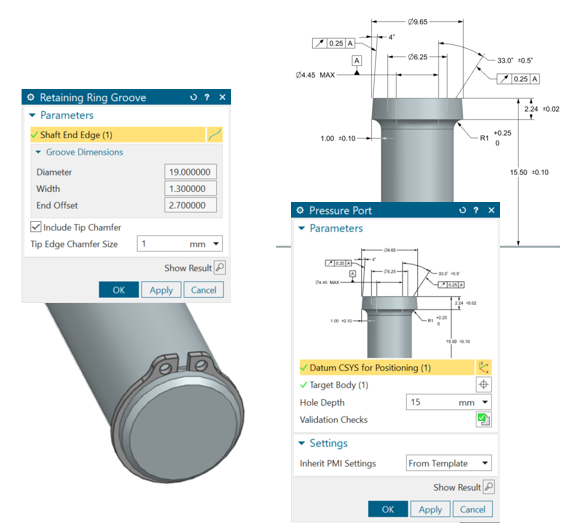Screen dimensions: 565x530
Task: Click the Target Body crosshair selection icon
Action: tap(484, 384)
